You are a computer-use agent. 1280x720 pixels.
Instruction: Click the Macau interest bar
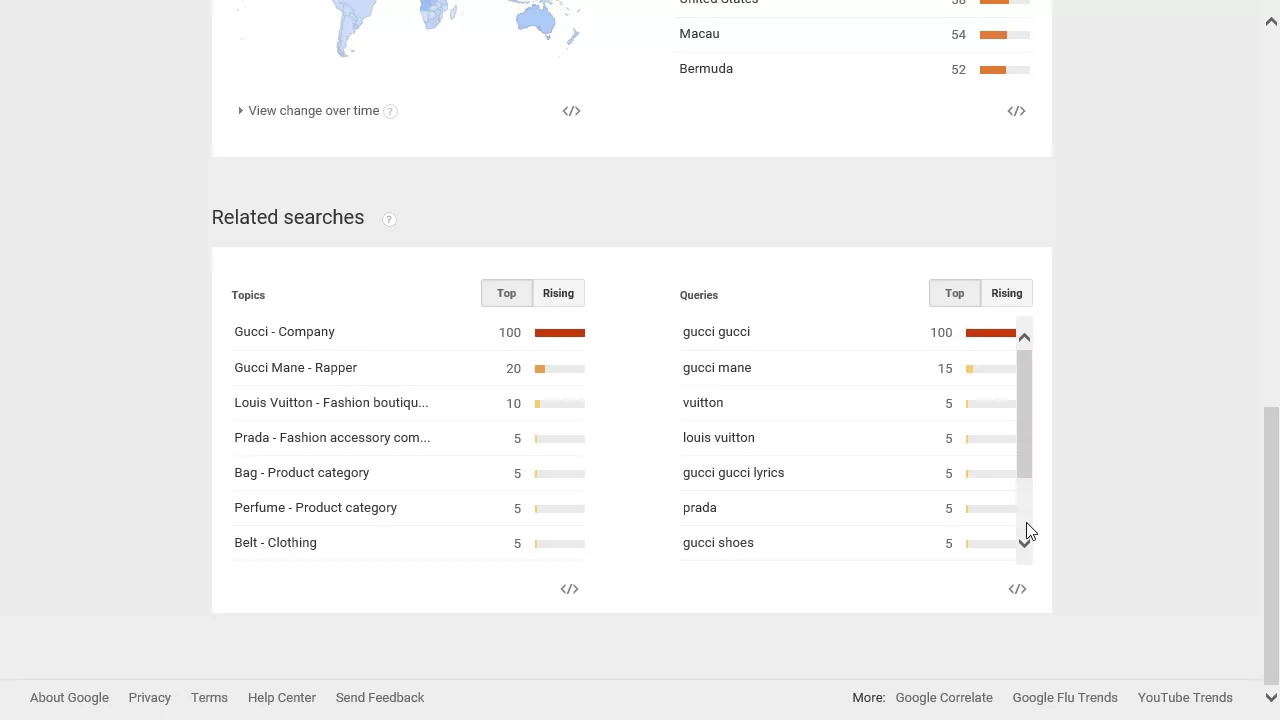[x=1005, y=35]
